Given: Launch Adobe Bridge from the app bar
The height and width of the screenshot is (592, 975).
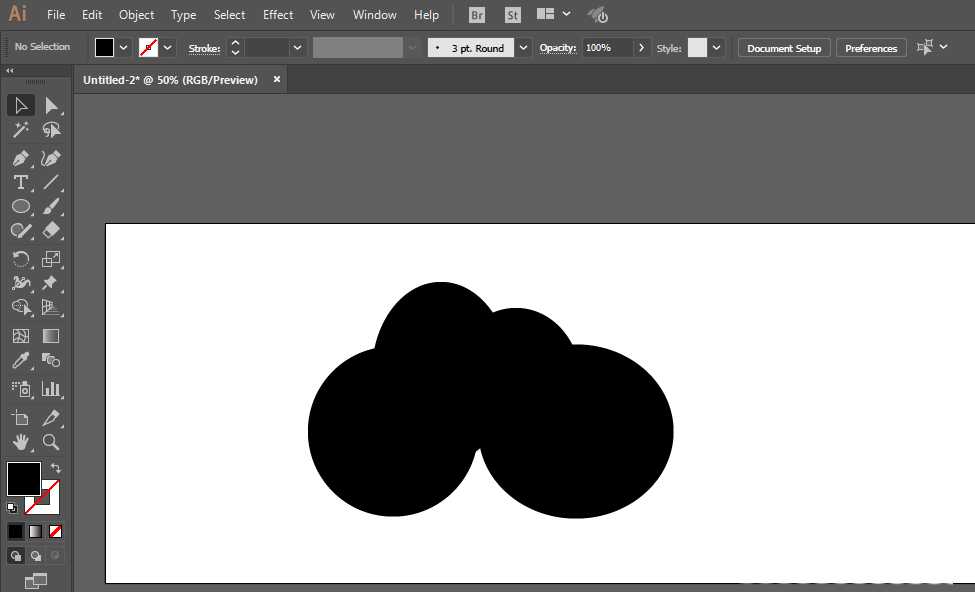Looking at the screenshot, I should 476,14.
